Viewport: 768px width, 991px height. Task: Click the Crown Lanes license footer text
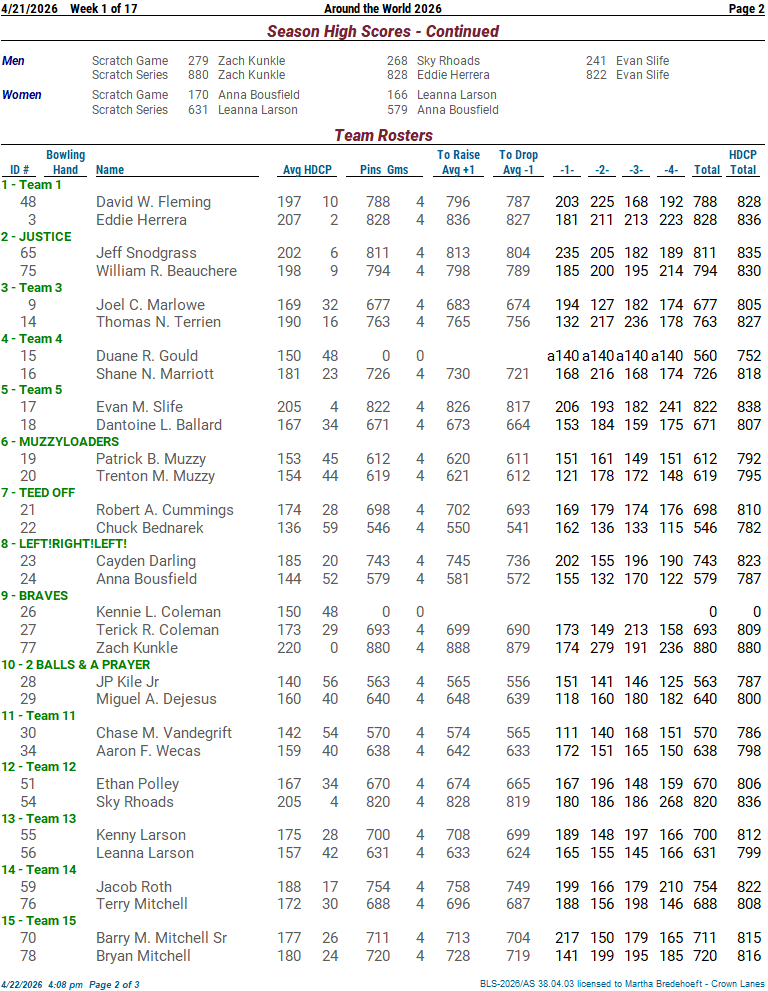[x=622, y=984]
